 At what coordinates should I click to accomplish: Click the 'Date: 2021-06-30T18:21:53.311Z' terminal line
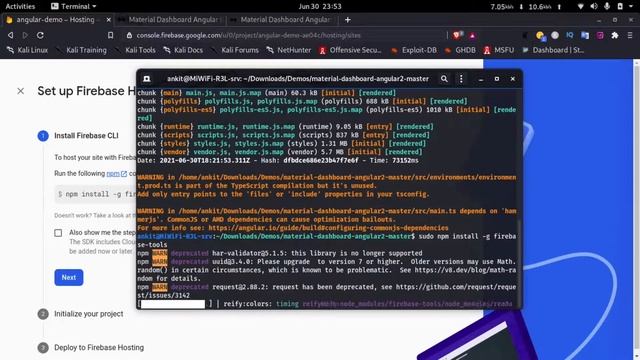(x=278, y=160)
